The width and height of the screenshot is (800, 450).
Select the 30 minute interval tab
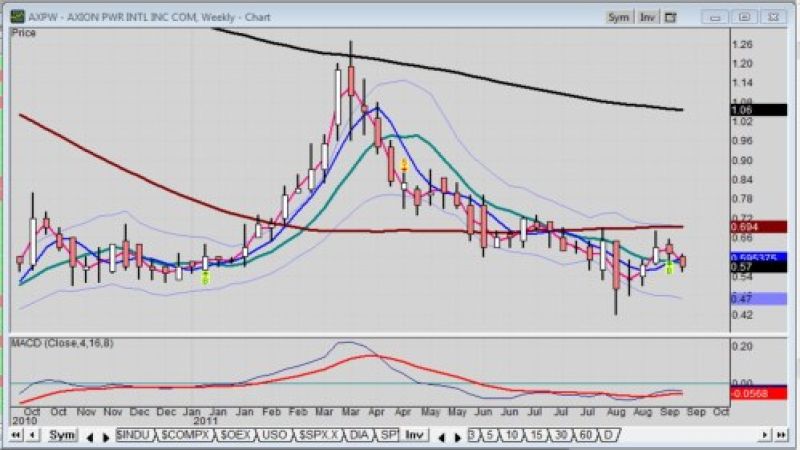[561, 435]
